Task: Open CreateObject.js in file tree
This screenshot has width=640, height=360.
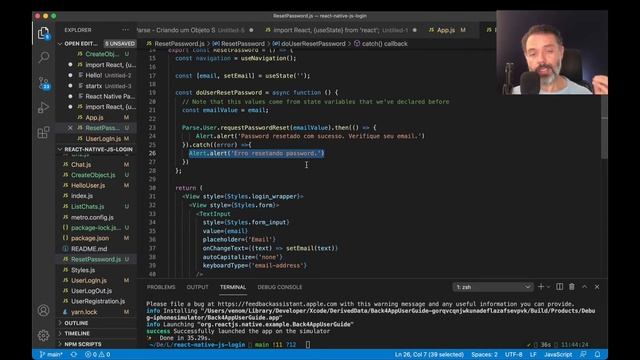Action: tap(96, 175)
